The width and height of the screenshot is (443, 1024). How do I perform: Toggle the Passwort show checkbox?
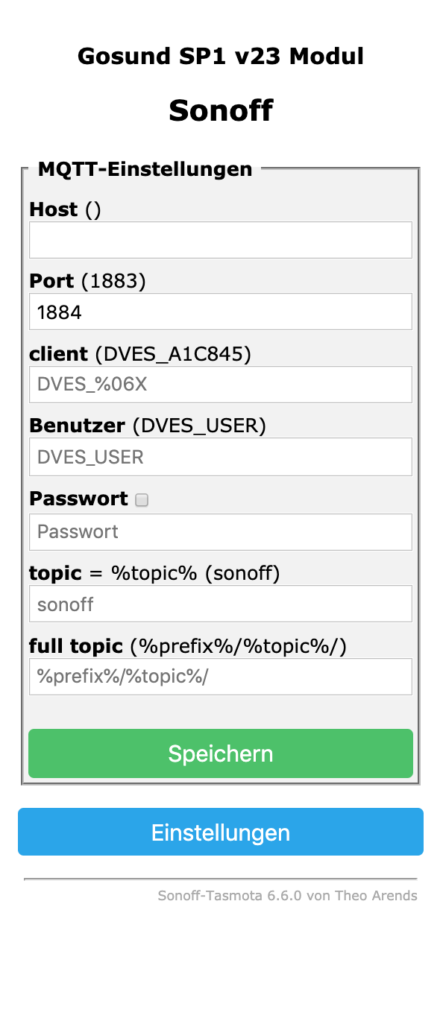click(142, 500)
